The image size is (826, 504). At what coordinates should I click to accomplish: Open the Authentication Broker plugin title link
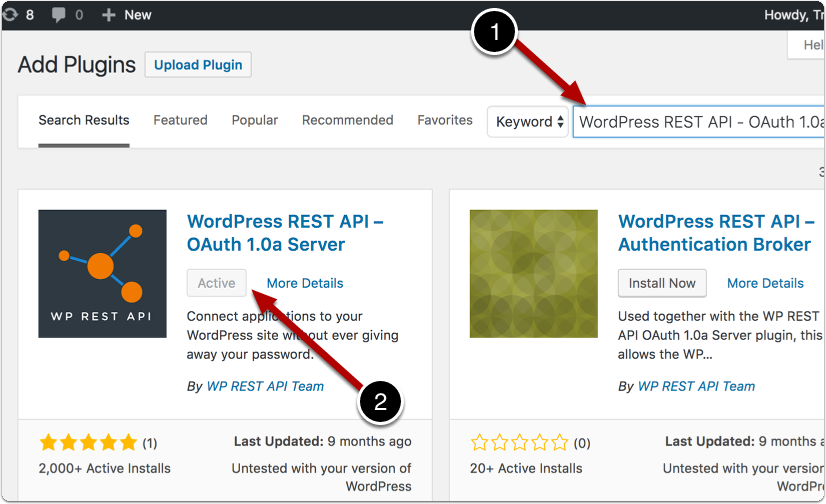coord(716,233)
